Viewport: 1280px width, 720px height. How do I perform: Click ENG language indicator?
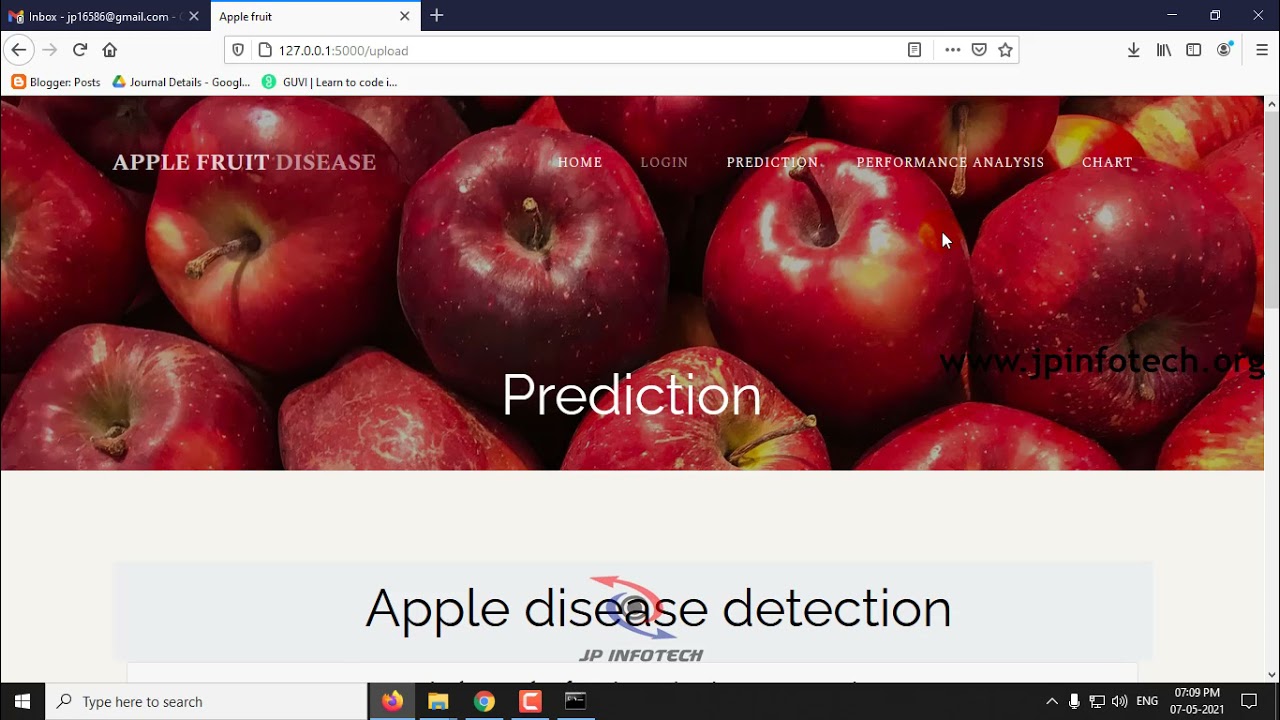pyautogui.click(x=1147, y=701)
